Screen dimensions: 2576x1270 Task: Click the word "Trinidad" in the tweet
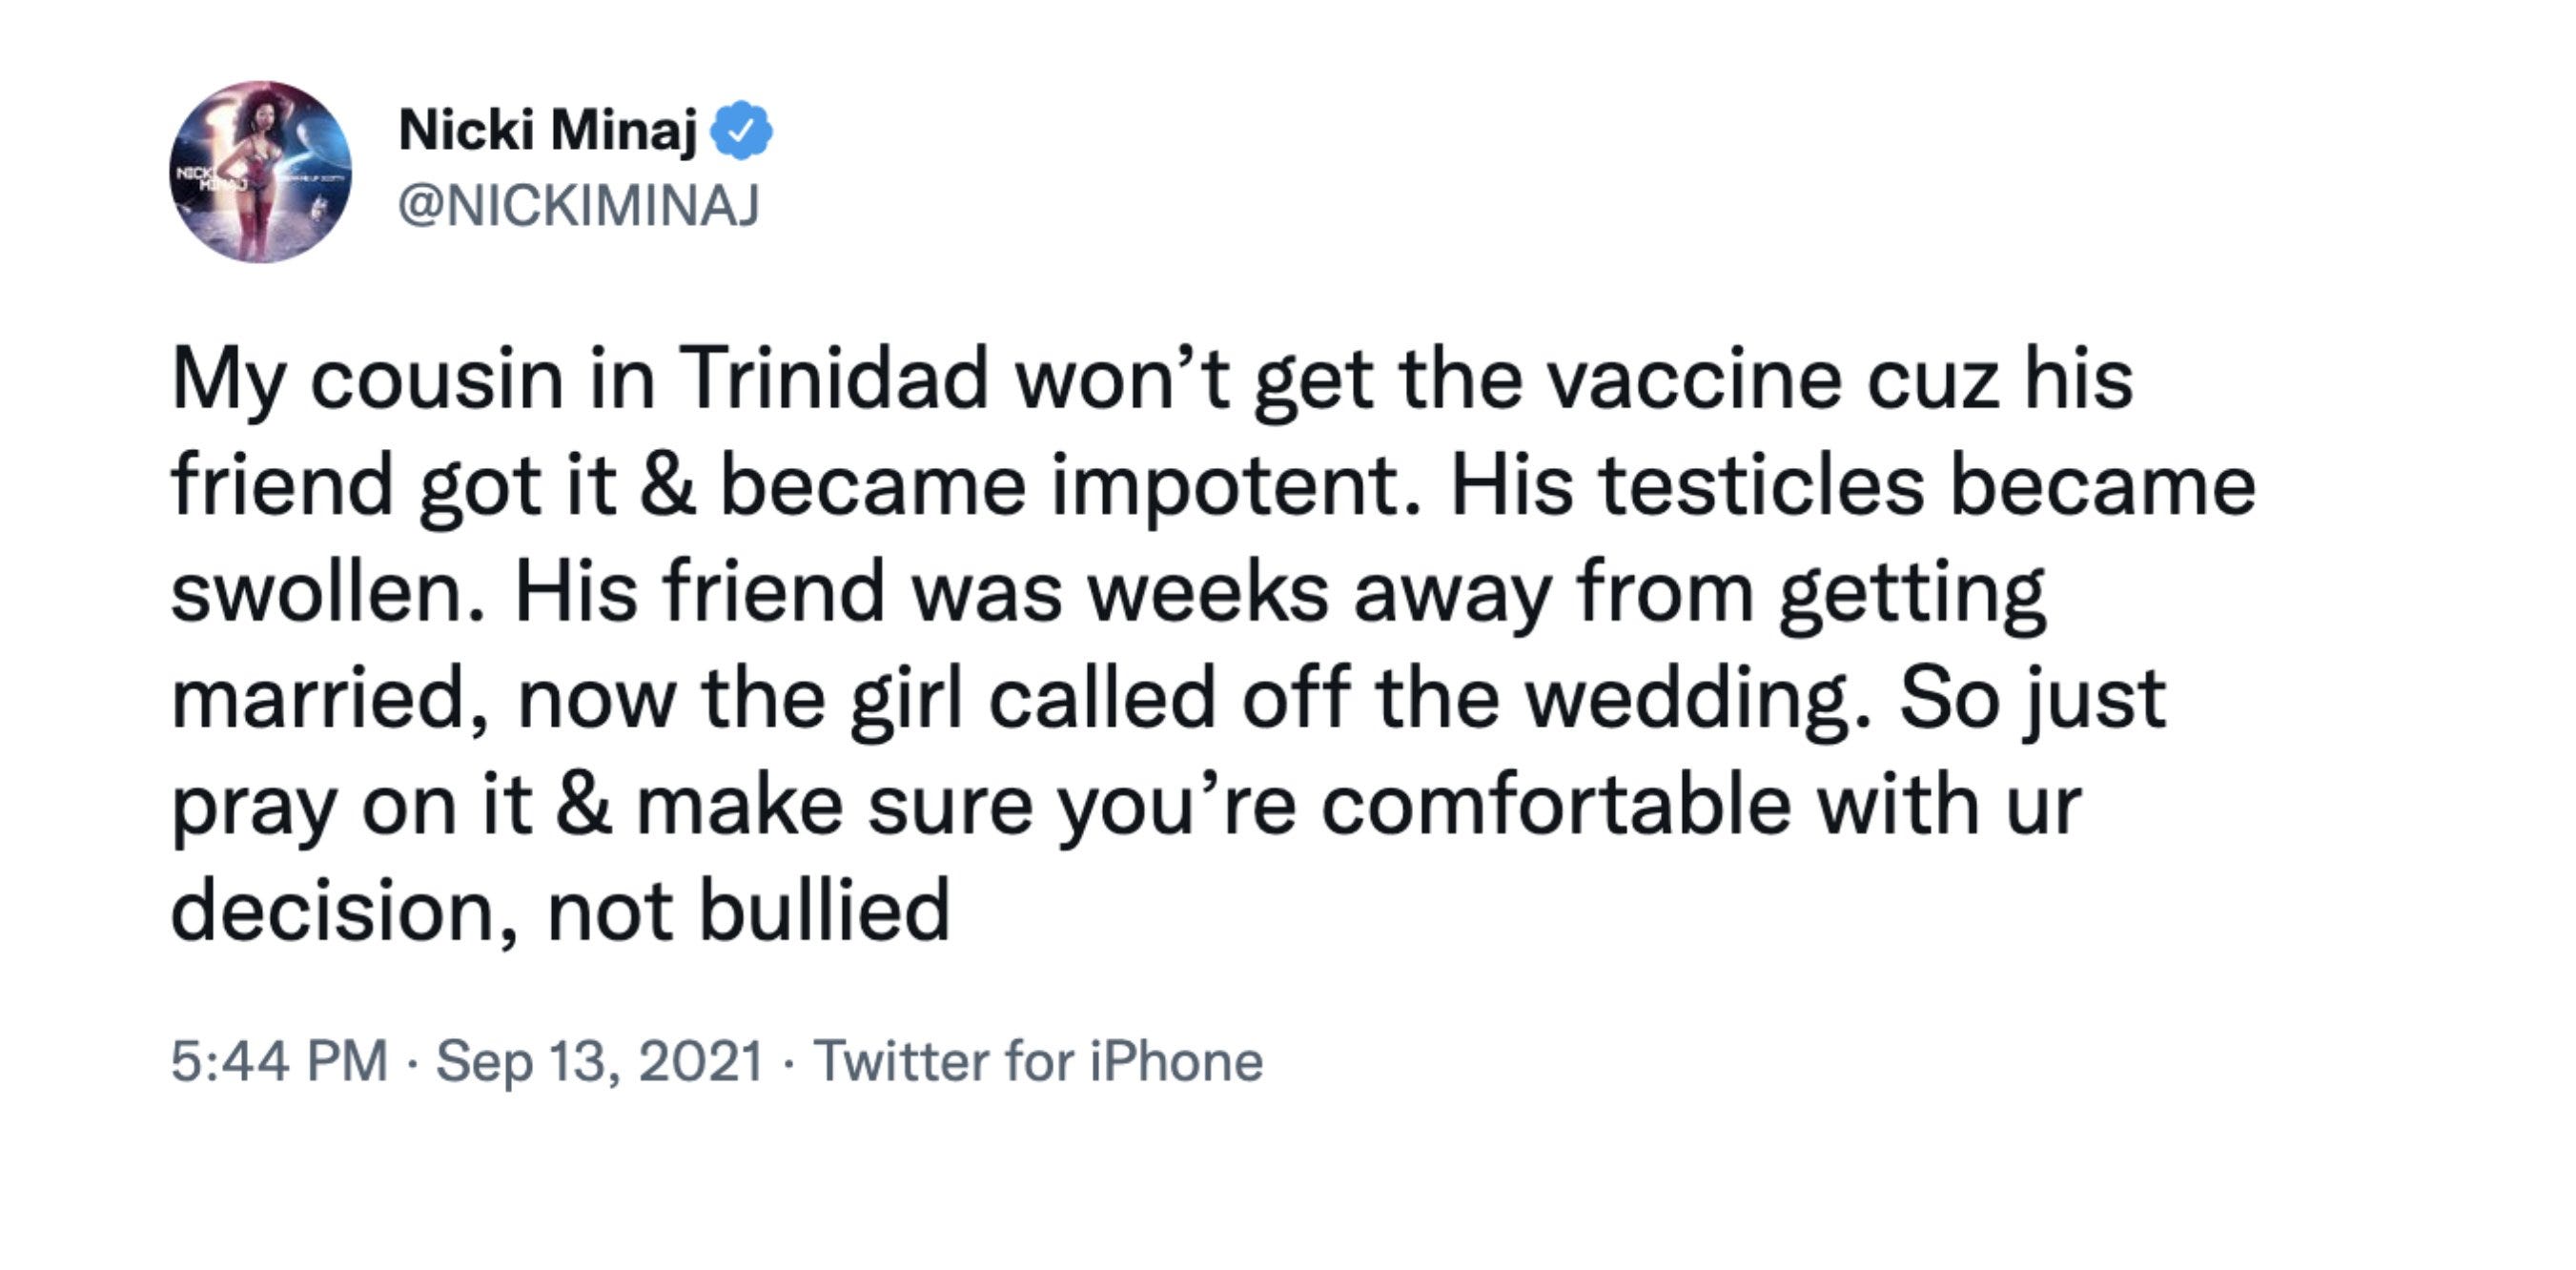tap(834, 379)
